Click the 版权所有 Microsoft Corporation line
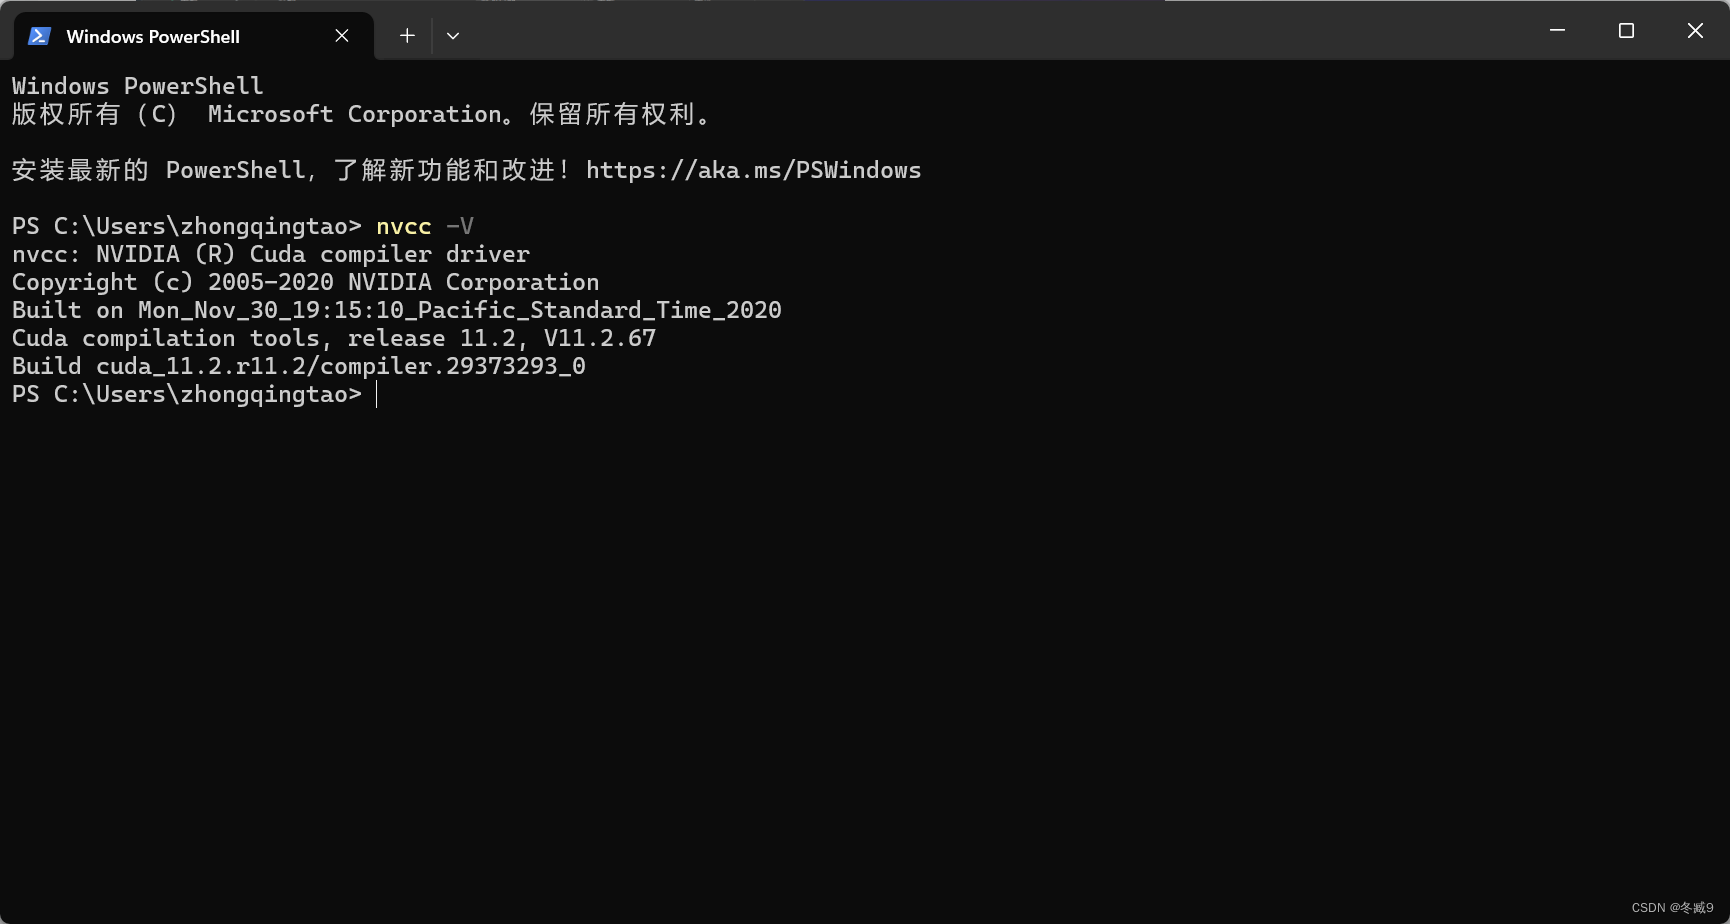Viewport: 1730px width, 924px height. pyautogui.click(x=362, y=114)
